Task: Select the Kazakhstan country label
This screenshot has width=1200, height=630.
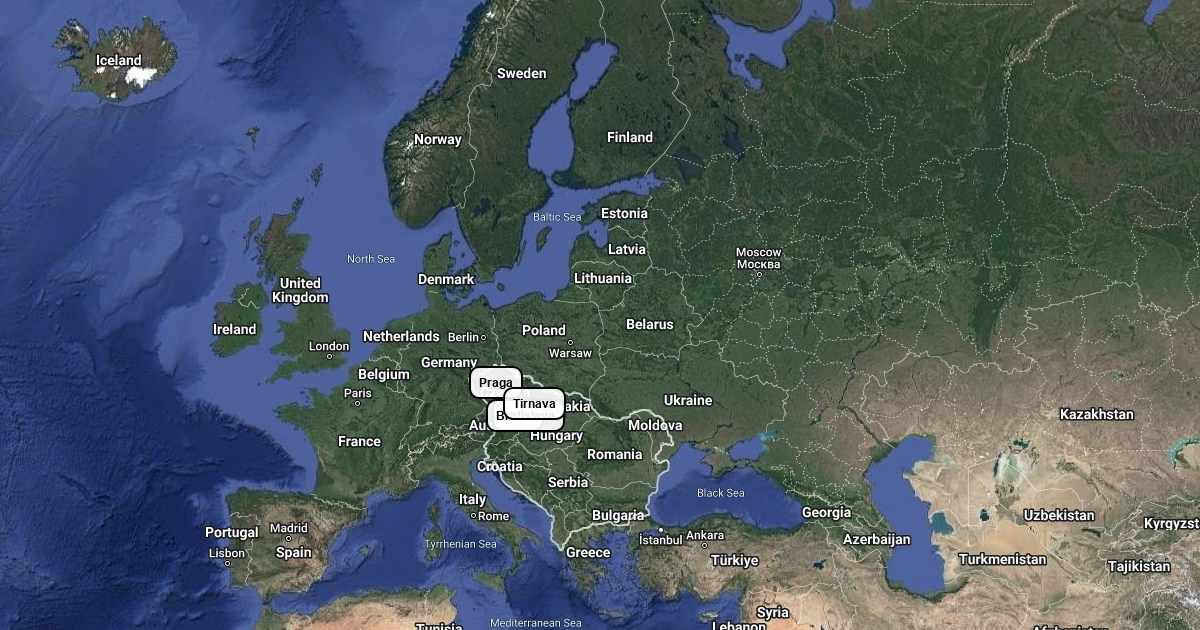Action: [1097, 414]
